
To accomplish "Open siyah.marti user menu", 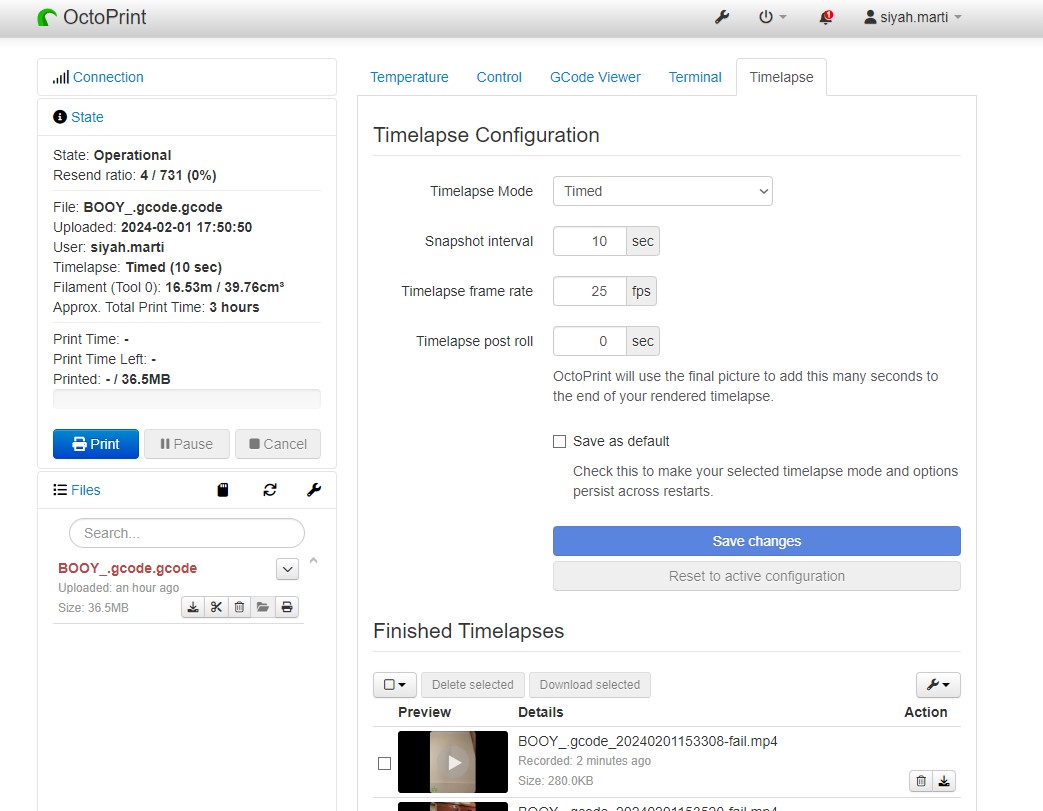I will (x=913, y=17).
